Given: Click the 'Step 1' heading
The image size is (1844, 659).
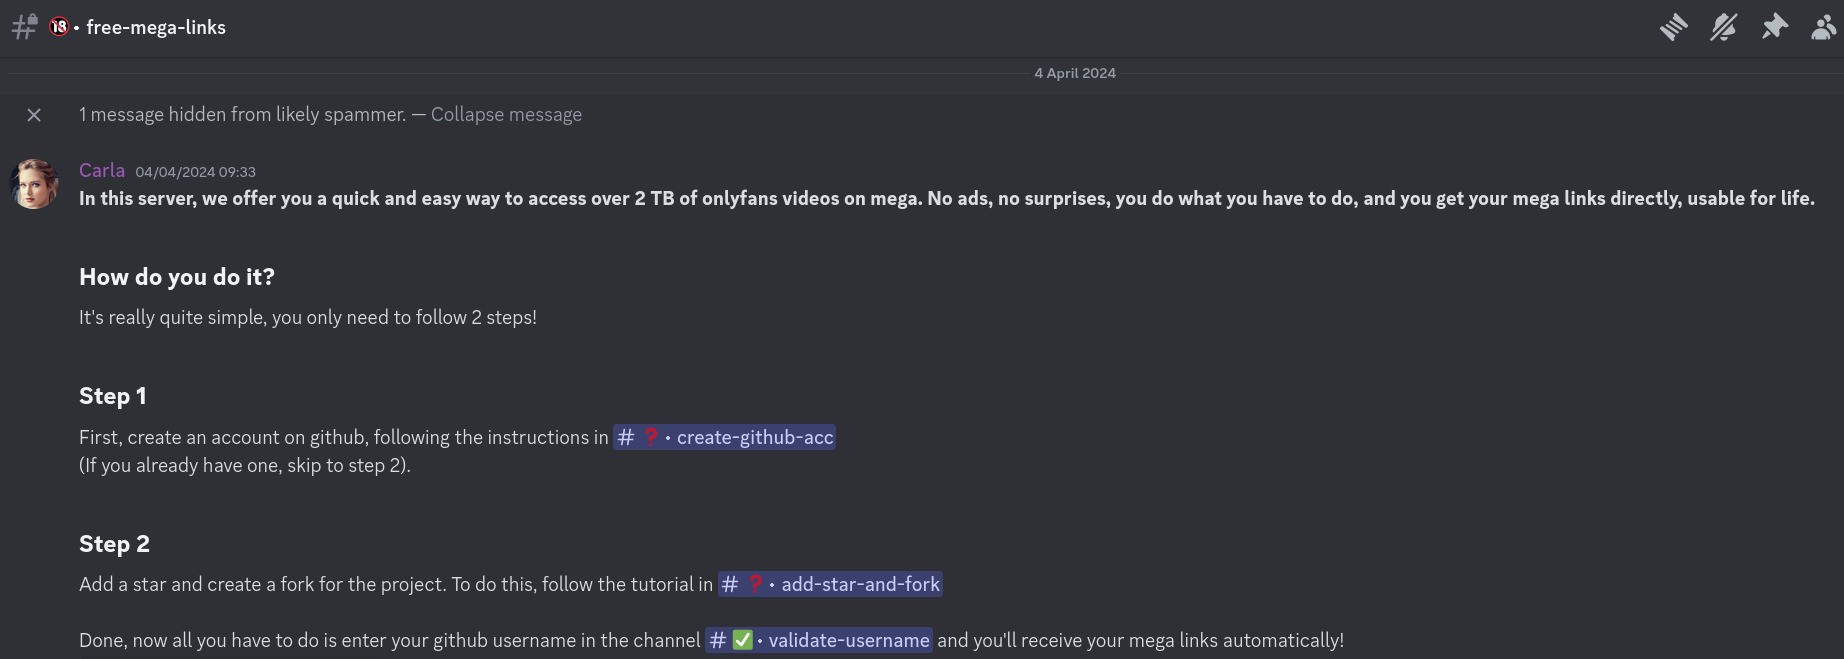Looking at the screenshot, I should [113, 396].
